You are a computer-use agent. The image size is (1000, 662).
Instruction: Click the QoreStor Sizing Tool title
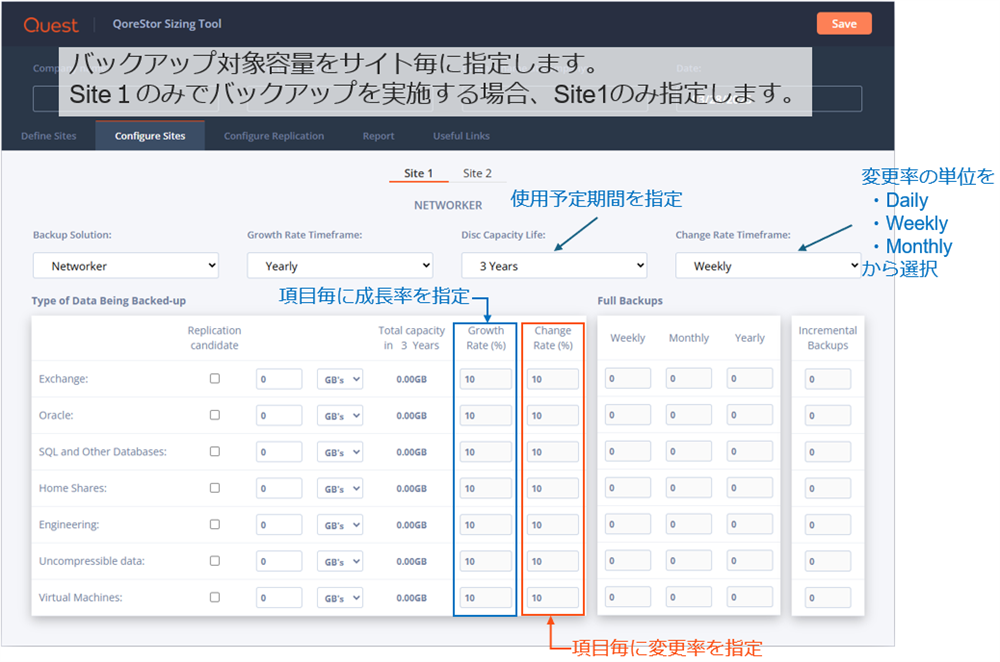click(167, 24)
